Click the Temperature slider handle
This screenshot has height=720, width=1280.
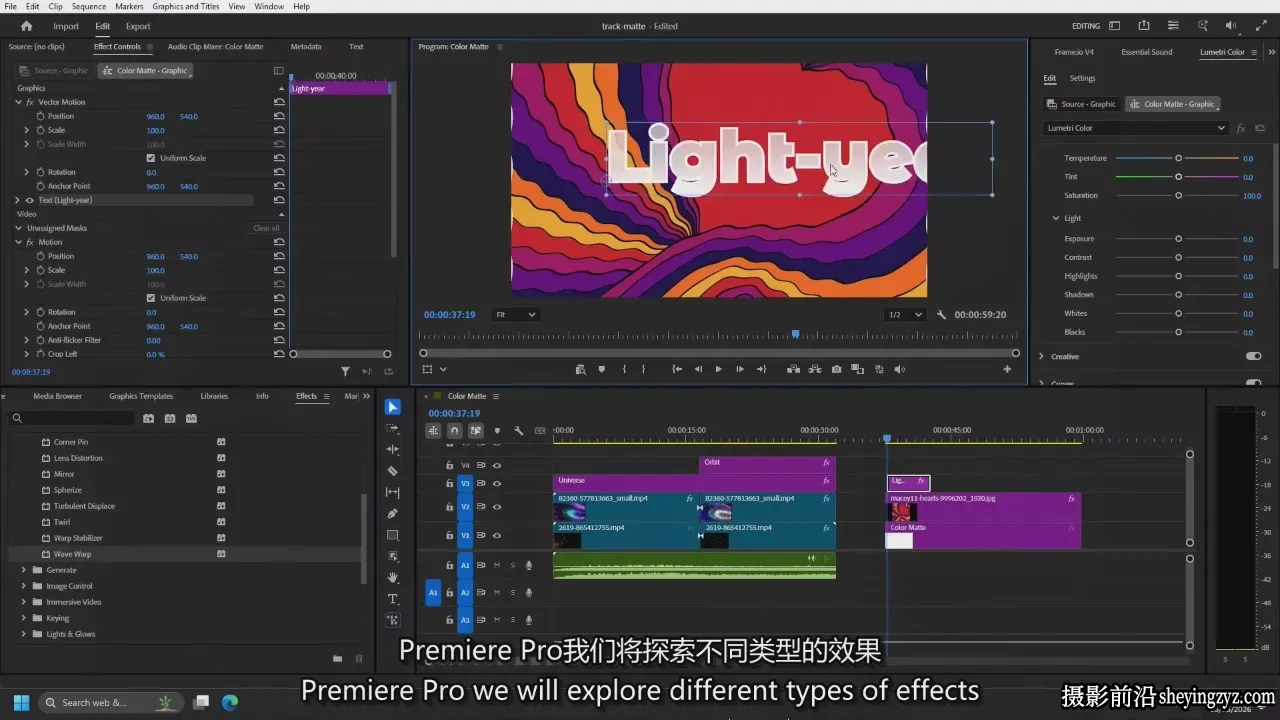click(1178, 158)
